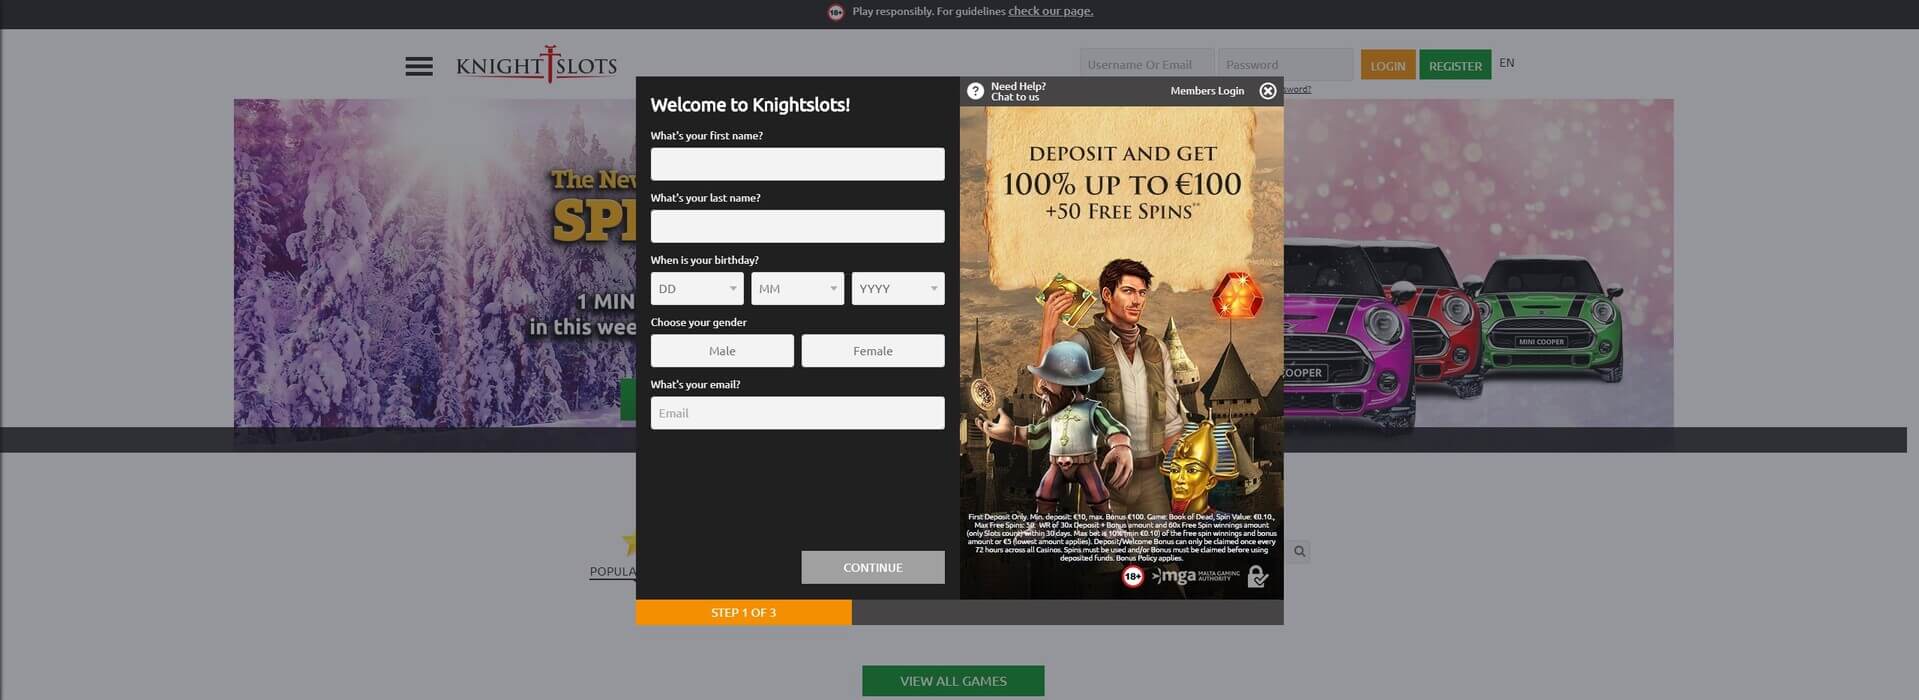Image resolution: width=1919 pixels, height=700 pixels.
Task: Click the Email input field in the form
Action: [x=797, y=413]
